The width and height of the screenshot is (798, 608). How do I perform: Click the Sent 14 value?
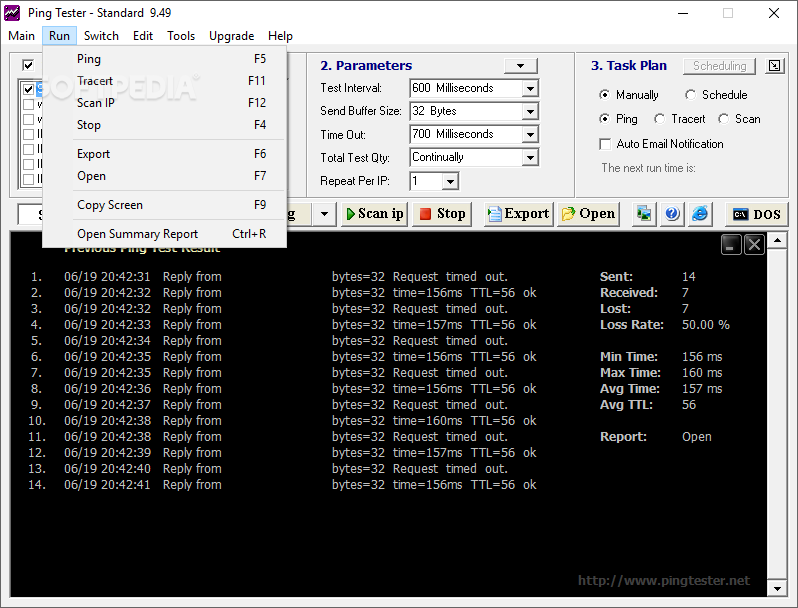coord(689,277)
